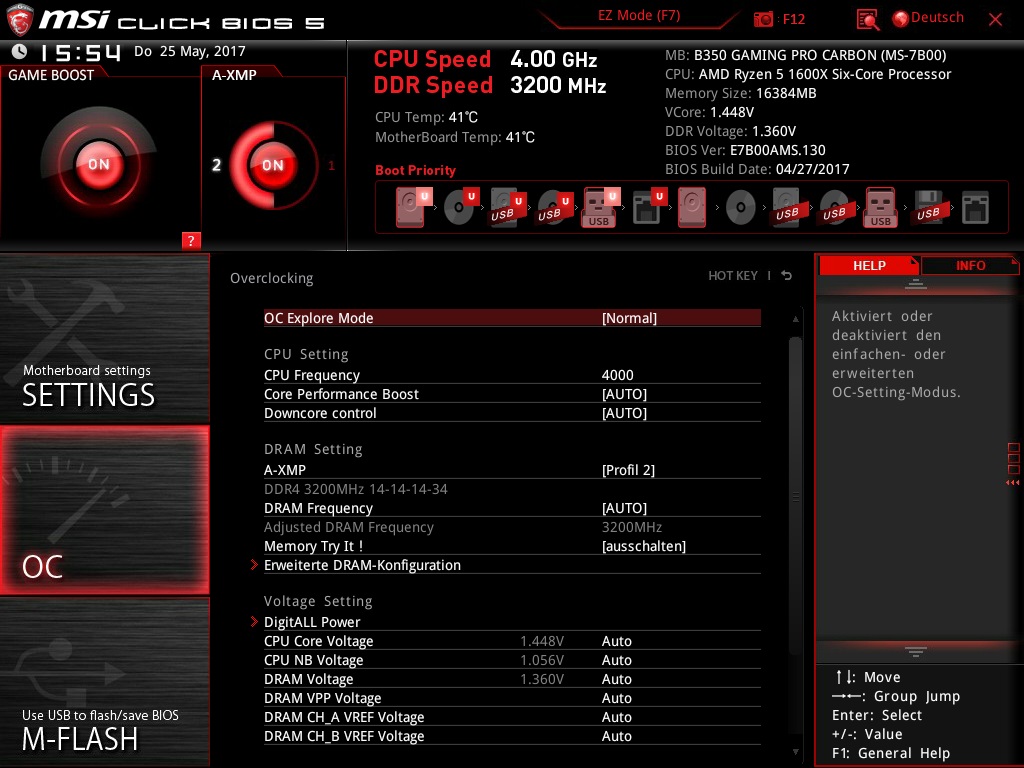Viewport: 1024px width, 768px height.
Task: Select the legacy network boot icon
Action: pos(976,208)
